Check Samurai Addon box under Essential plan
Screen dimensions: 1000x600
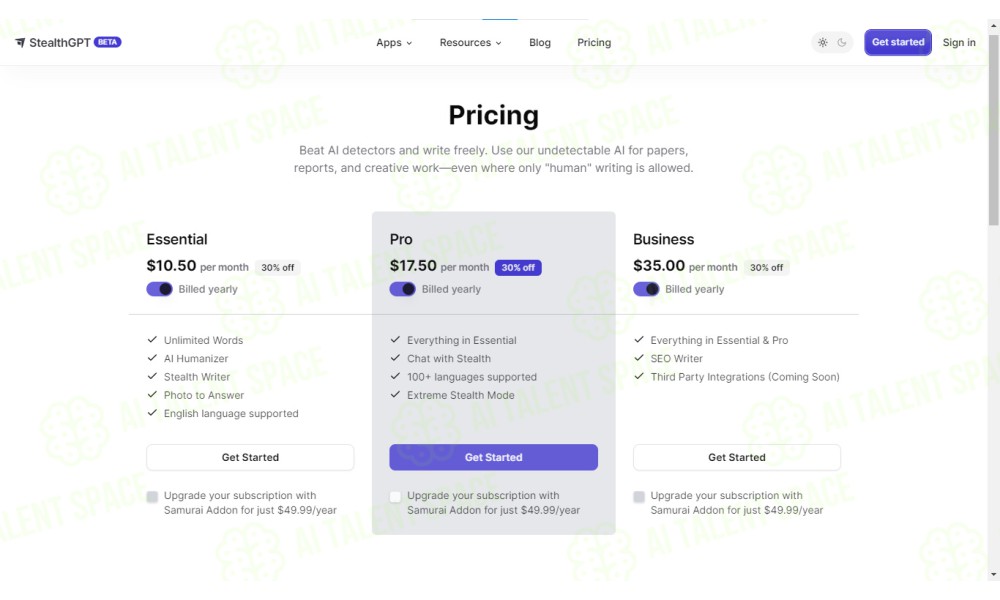(152, 496)
